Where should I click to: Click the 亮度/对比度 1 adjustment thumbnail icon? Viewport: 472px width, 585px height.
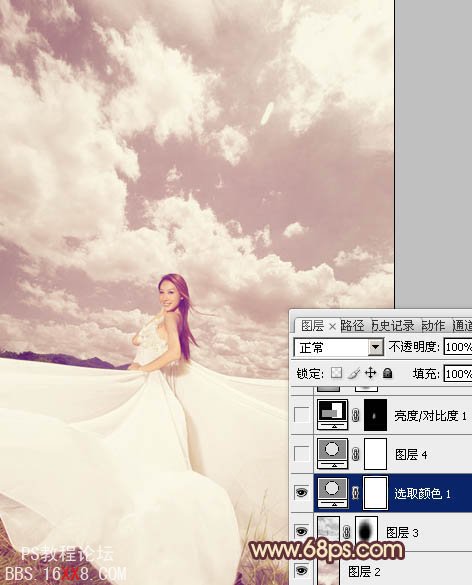pos(332,415)
